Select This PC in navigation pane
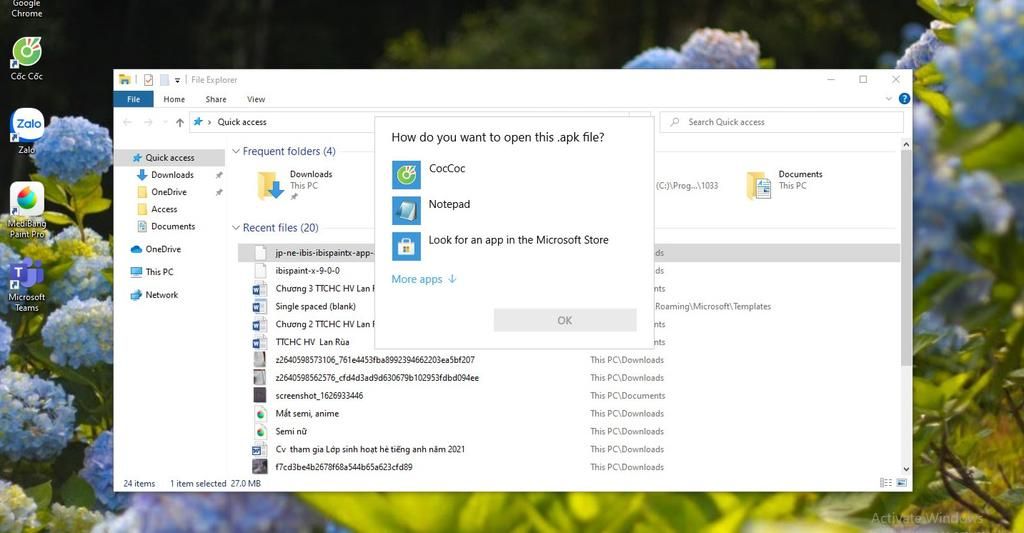This screenshot has width=1024, height=533. tap(159, 272)
